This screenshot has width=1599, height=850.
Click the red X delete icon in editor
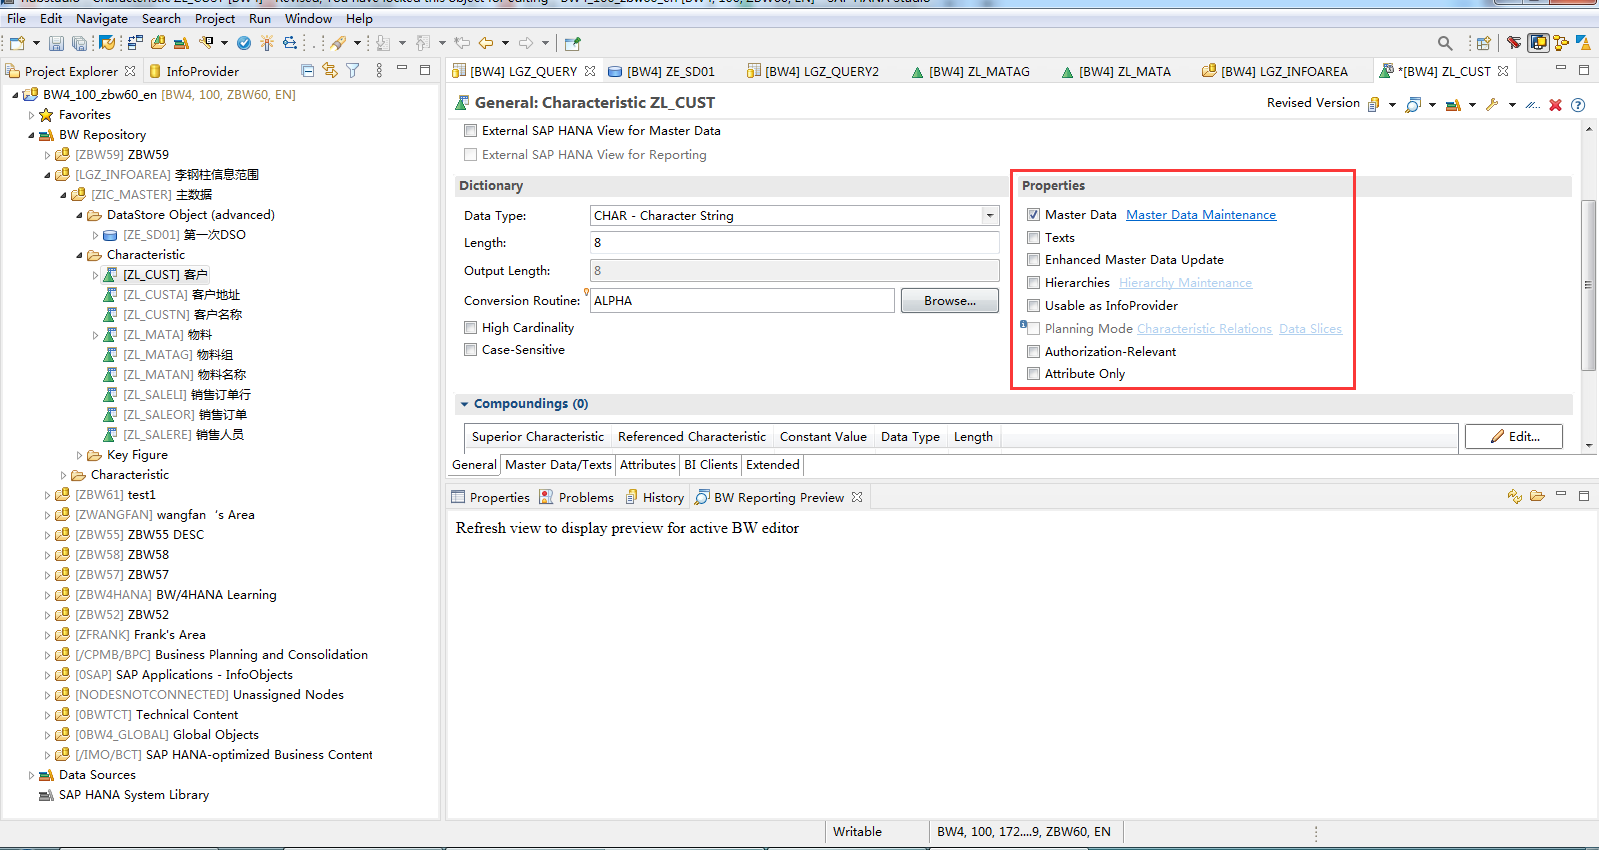(1555, 104)
